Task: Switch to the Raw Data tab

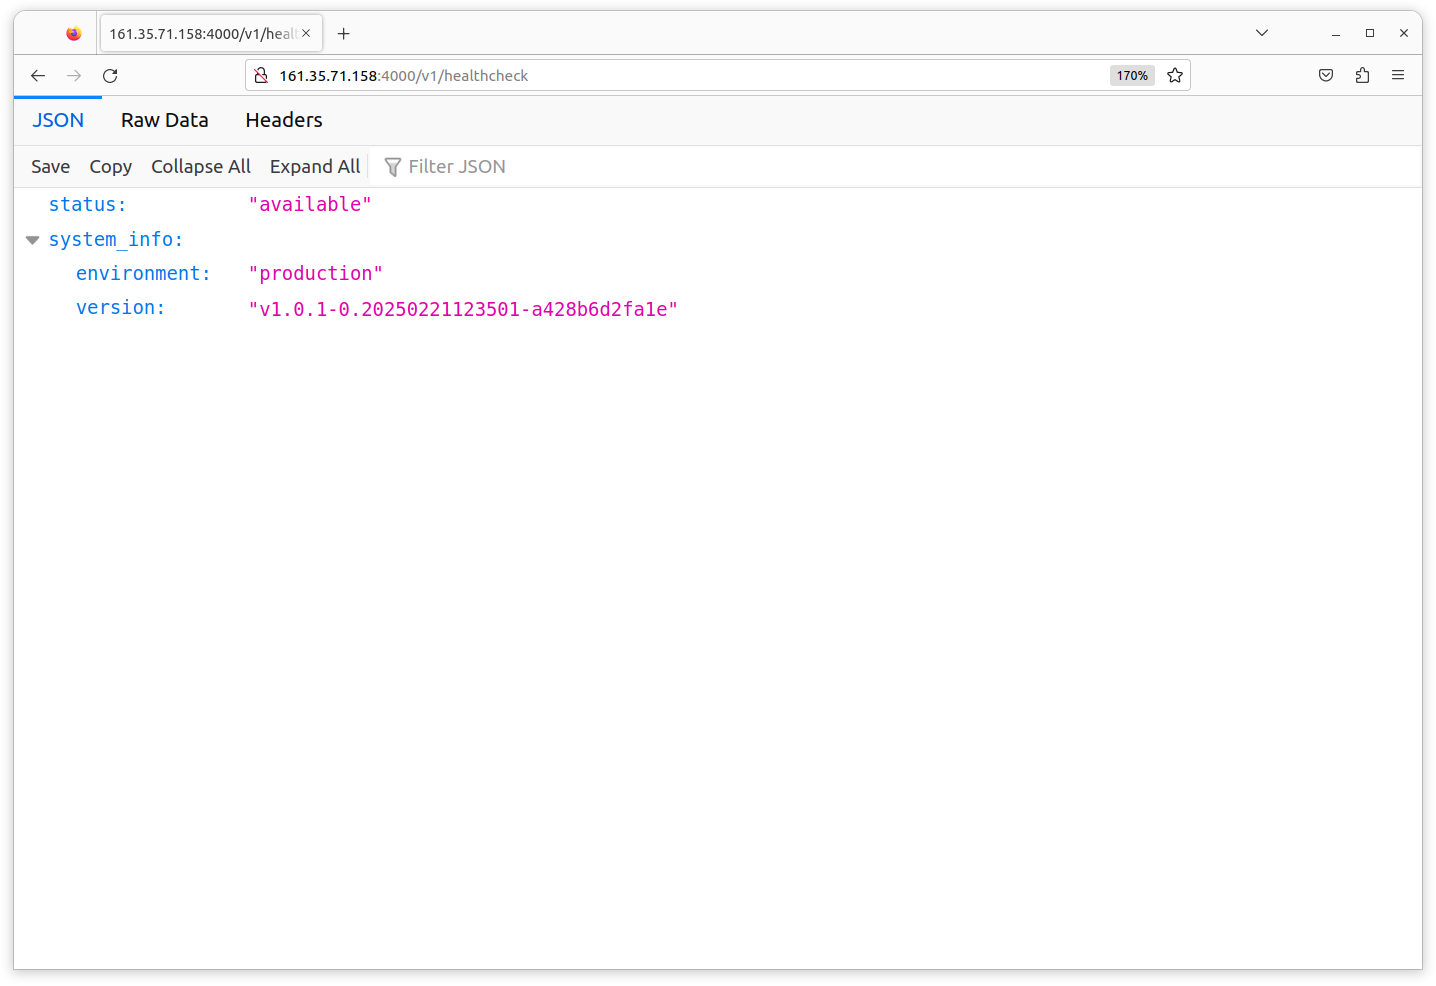Action: 165,120
